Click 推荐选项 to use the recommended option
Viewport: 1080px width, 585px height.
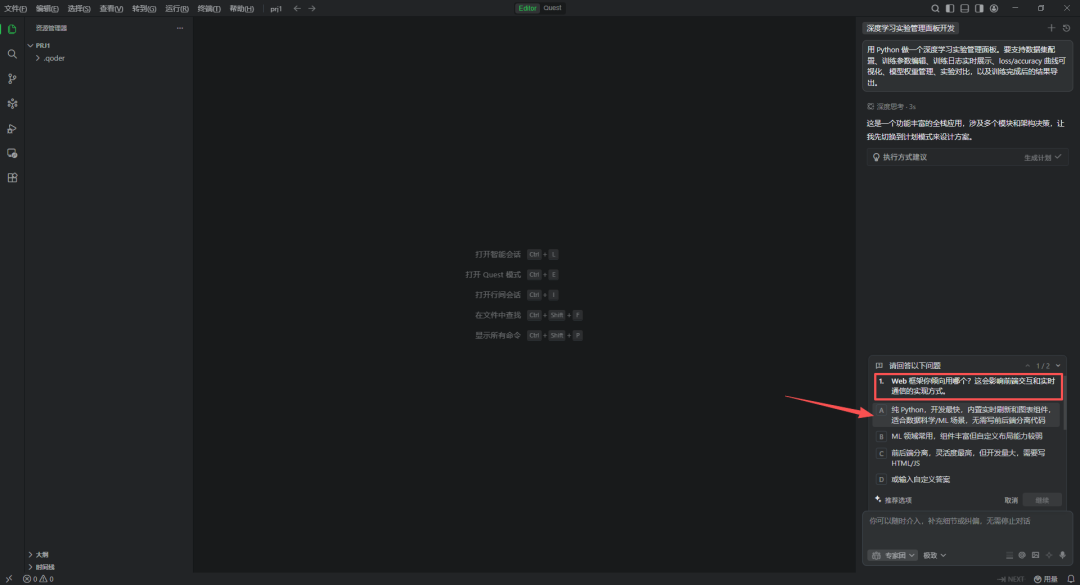(894, 500)
